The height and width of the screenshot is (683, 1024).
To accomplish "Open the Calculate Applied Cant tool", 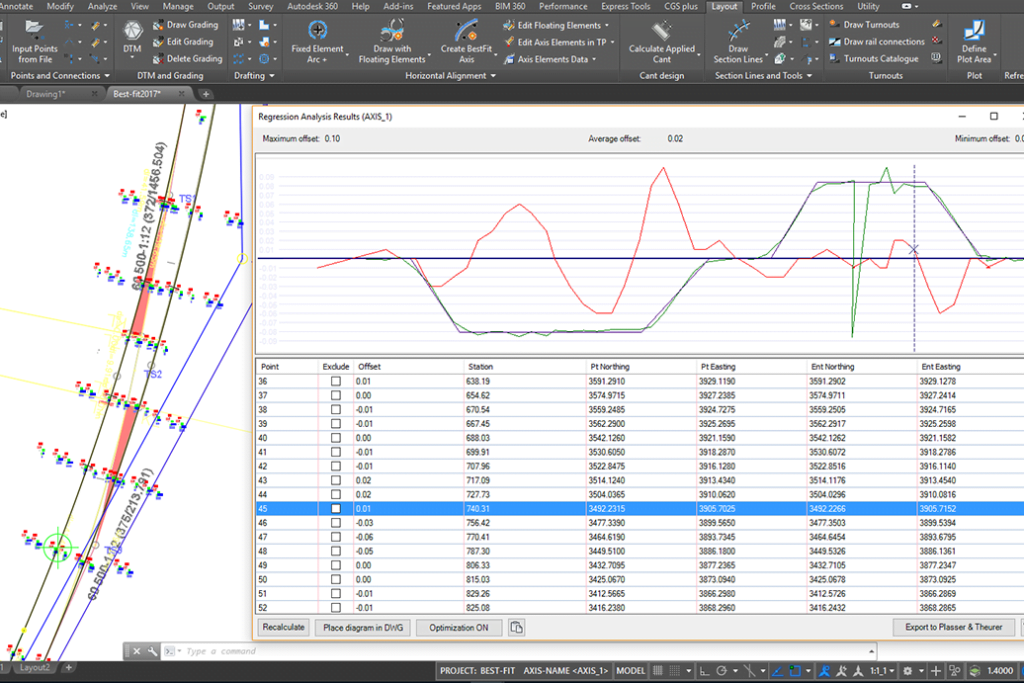I will (x=661, y=30).
